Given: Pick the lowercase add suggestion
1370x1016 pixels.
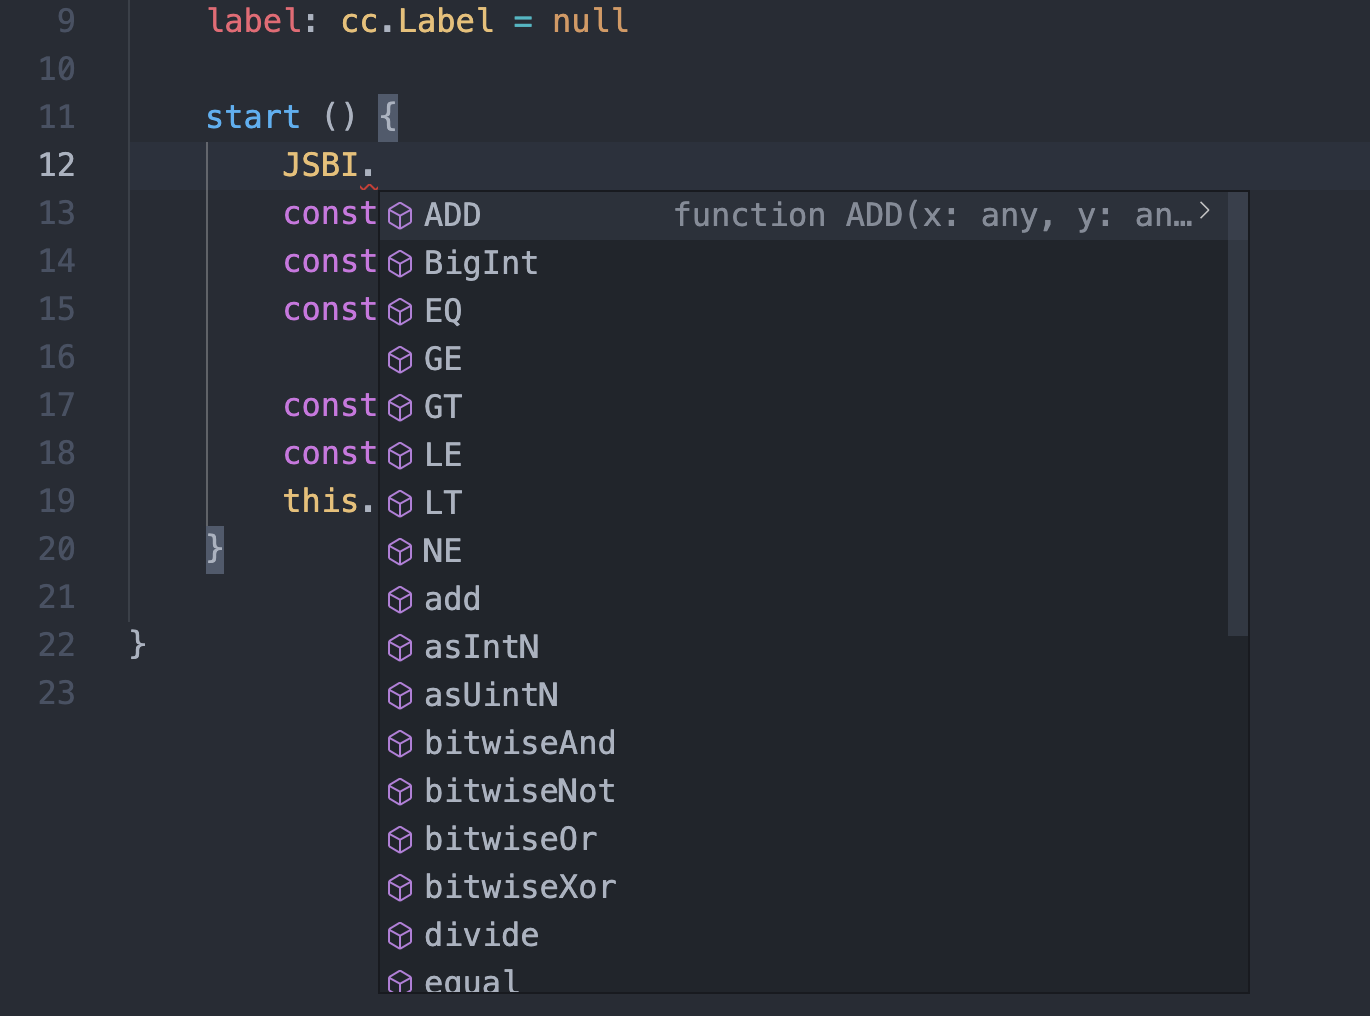Looking at the screenshot, I should tap(804, 599).
